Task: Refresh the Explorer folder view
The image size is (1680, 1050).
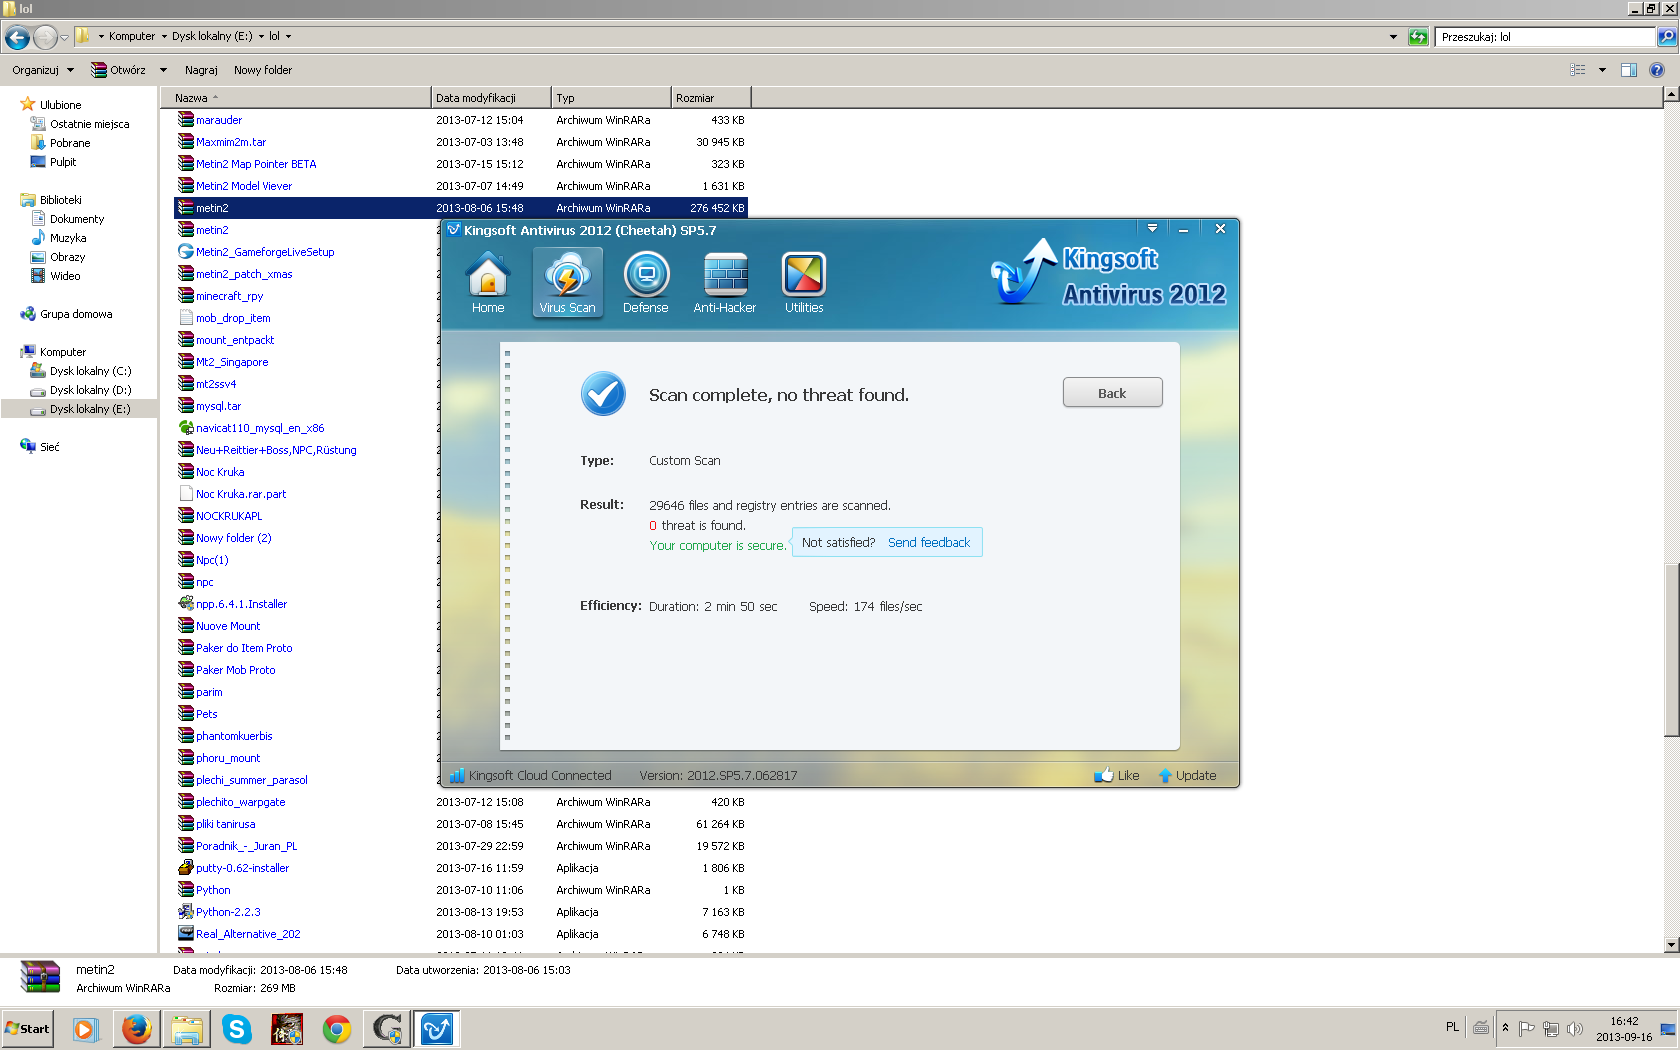Action: pos(1418,37)
